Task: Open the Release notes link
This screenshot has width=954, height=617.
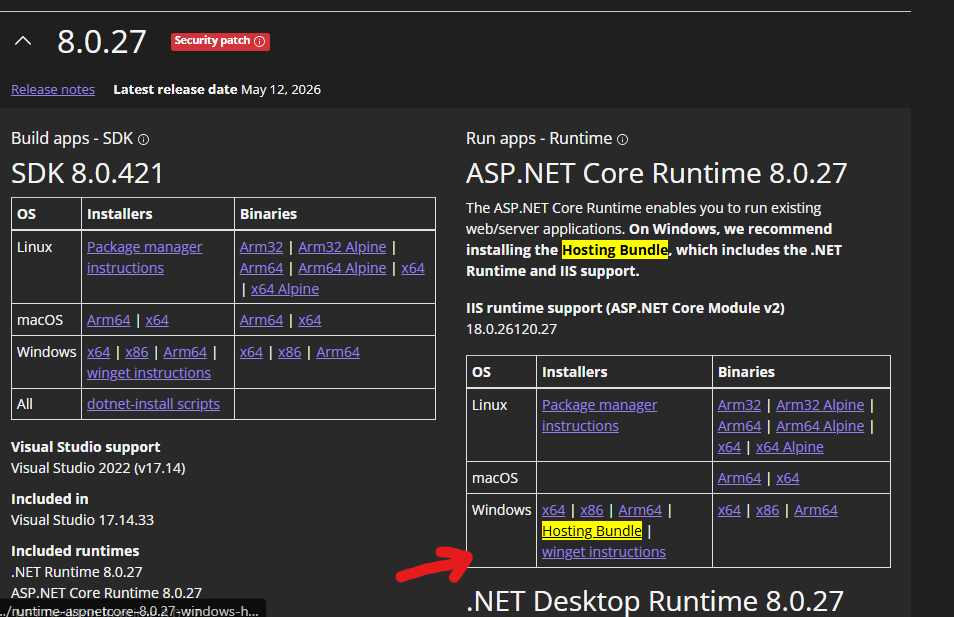Action: pyautogui.click(x=53, y=89)
